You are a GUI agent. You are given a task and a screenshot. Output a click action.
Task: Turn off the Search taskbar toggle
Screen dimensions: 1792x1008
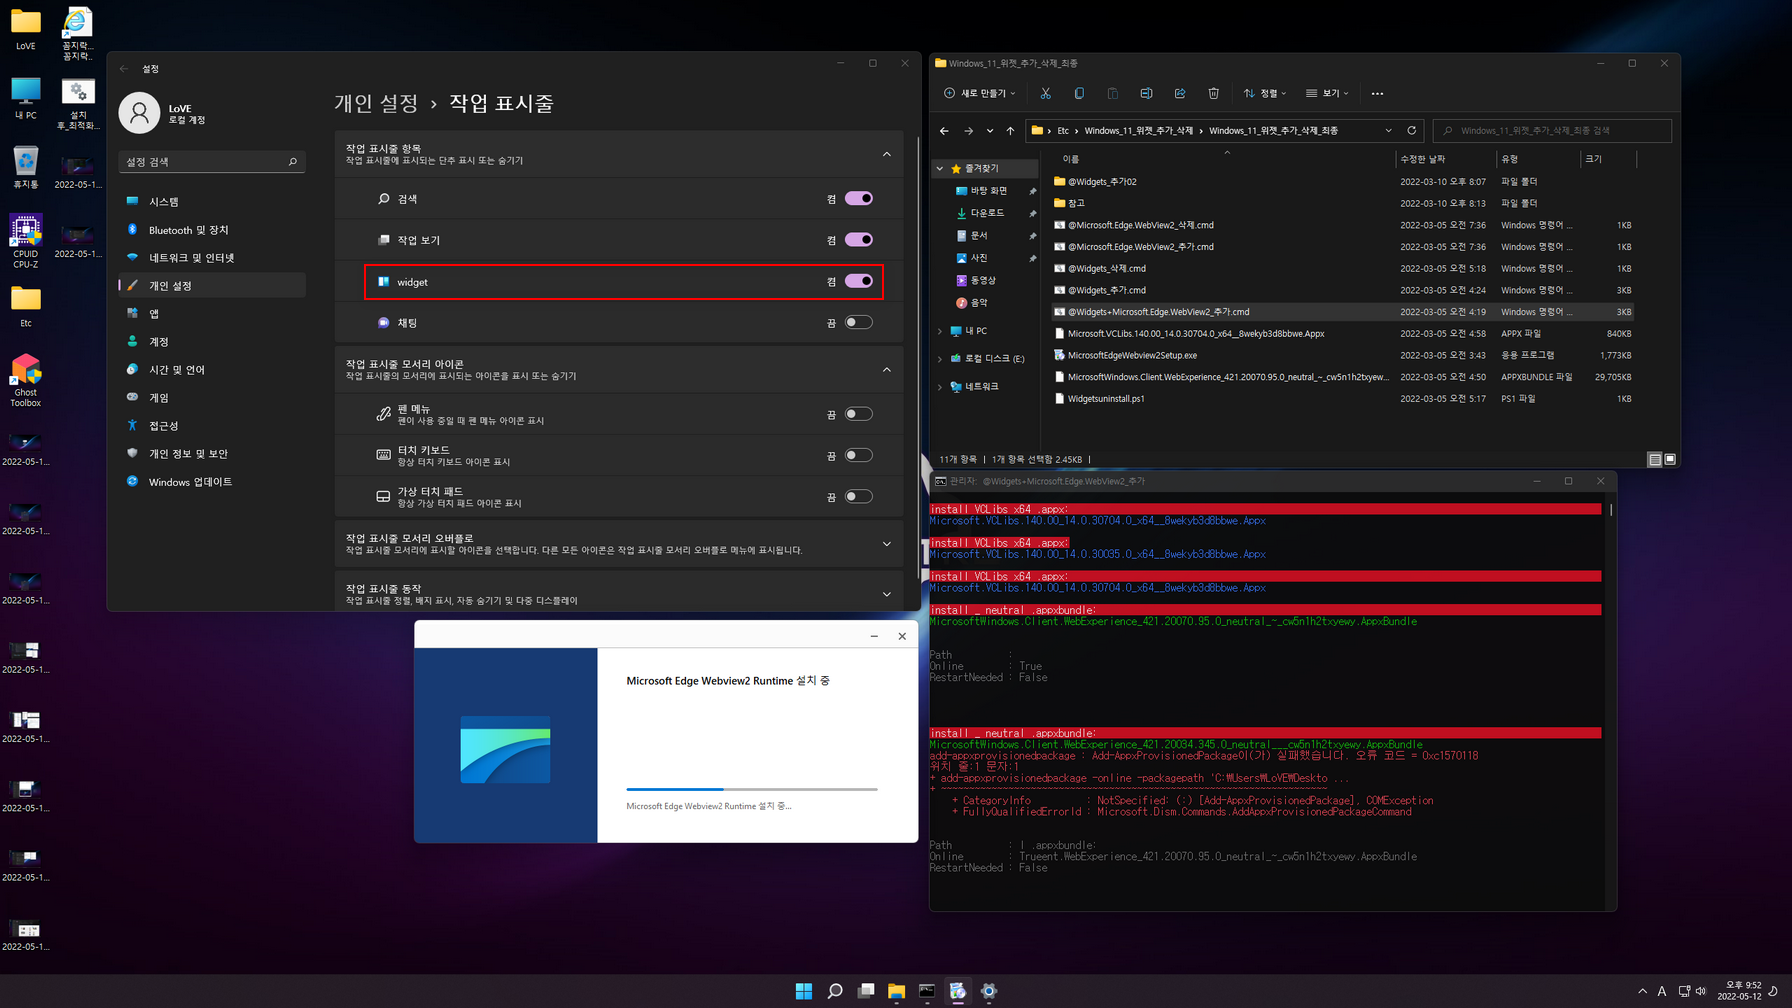click(859, 199)
